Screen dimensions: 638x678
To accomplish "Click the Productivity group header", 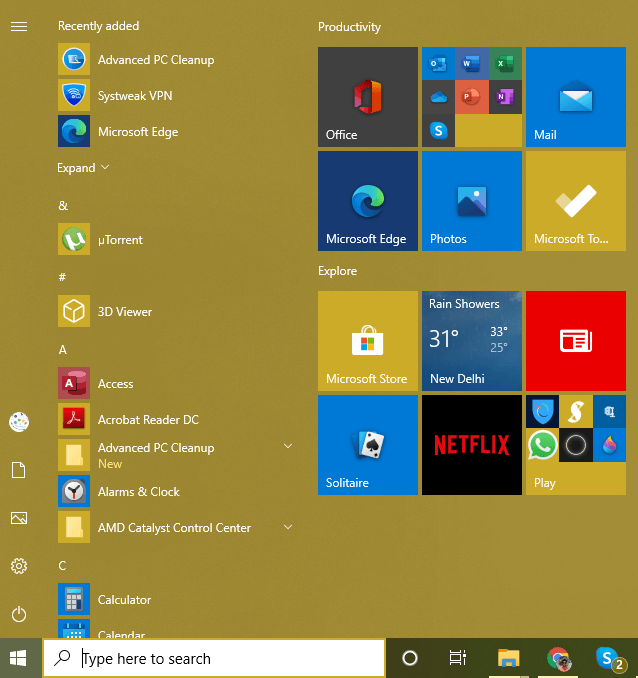I will coord(349,27).
